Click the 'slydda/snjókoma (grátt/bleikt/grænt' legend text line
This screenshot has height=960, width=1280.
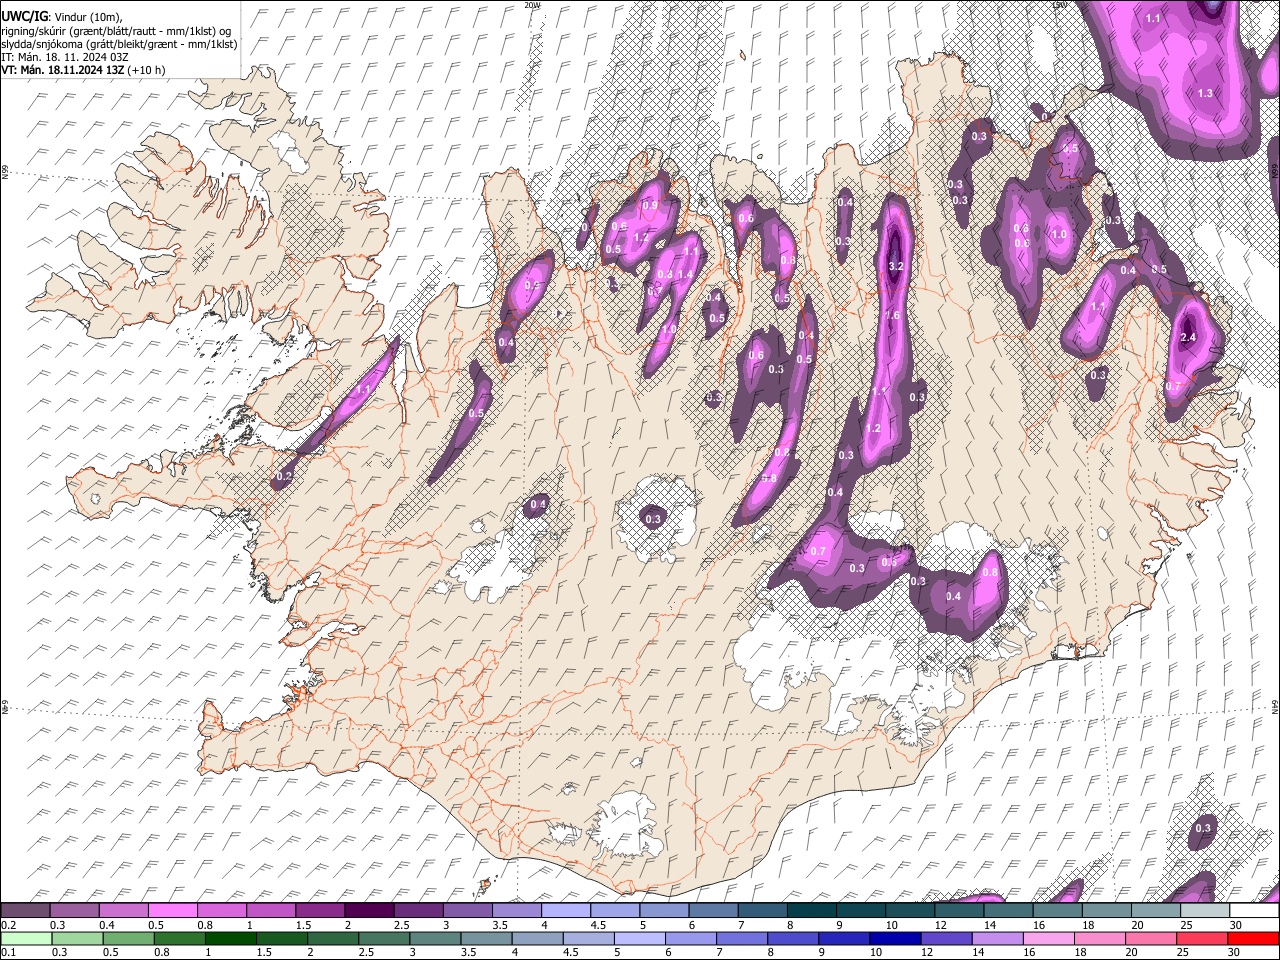(x=117, y=44)
